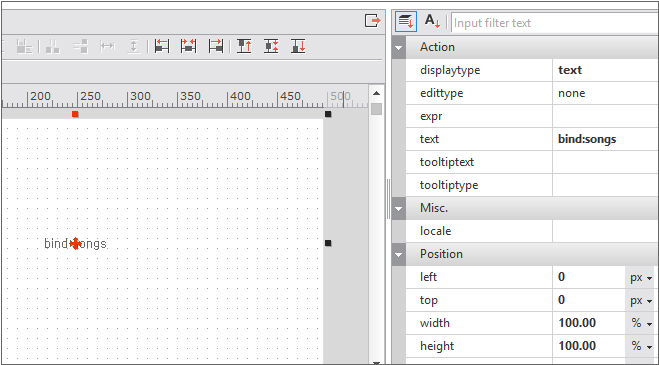Click the export icon above the design toolbar
This screenshot has width=659, height=365.
[x=372, y=21]
